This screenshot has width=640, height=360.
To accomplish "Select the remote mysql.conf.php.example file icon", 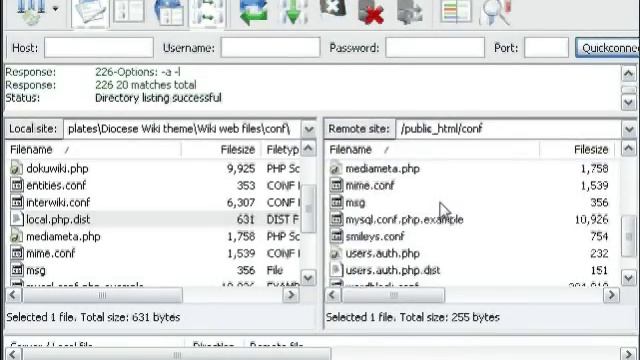I will 336,219.
